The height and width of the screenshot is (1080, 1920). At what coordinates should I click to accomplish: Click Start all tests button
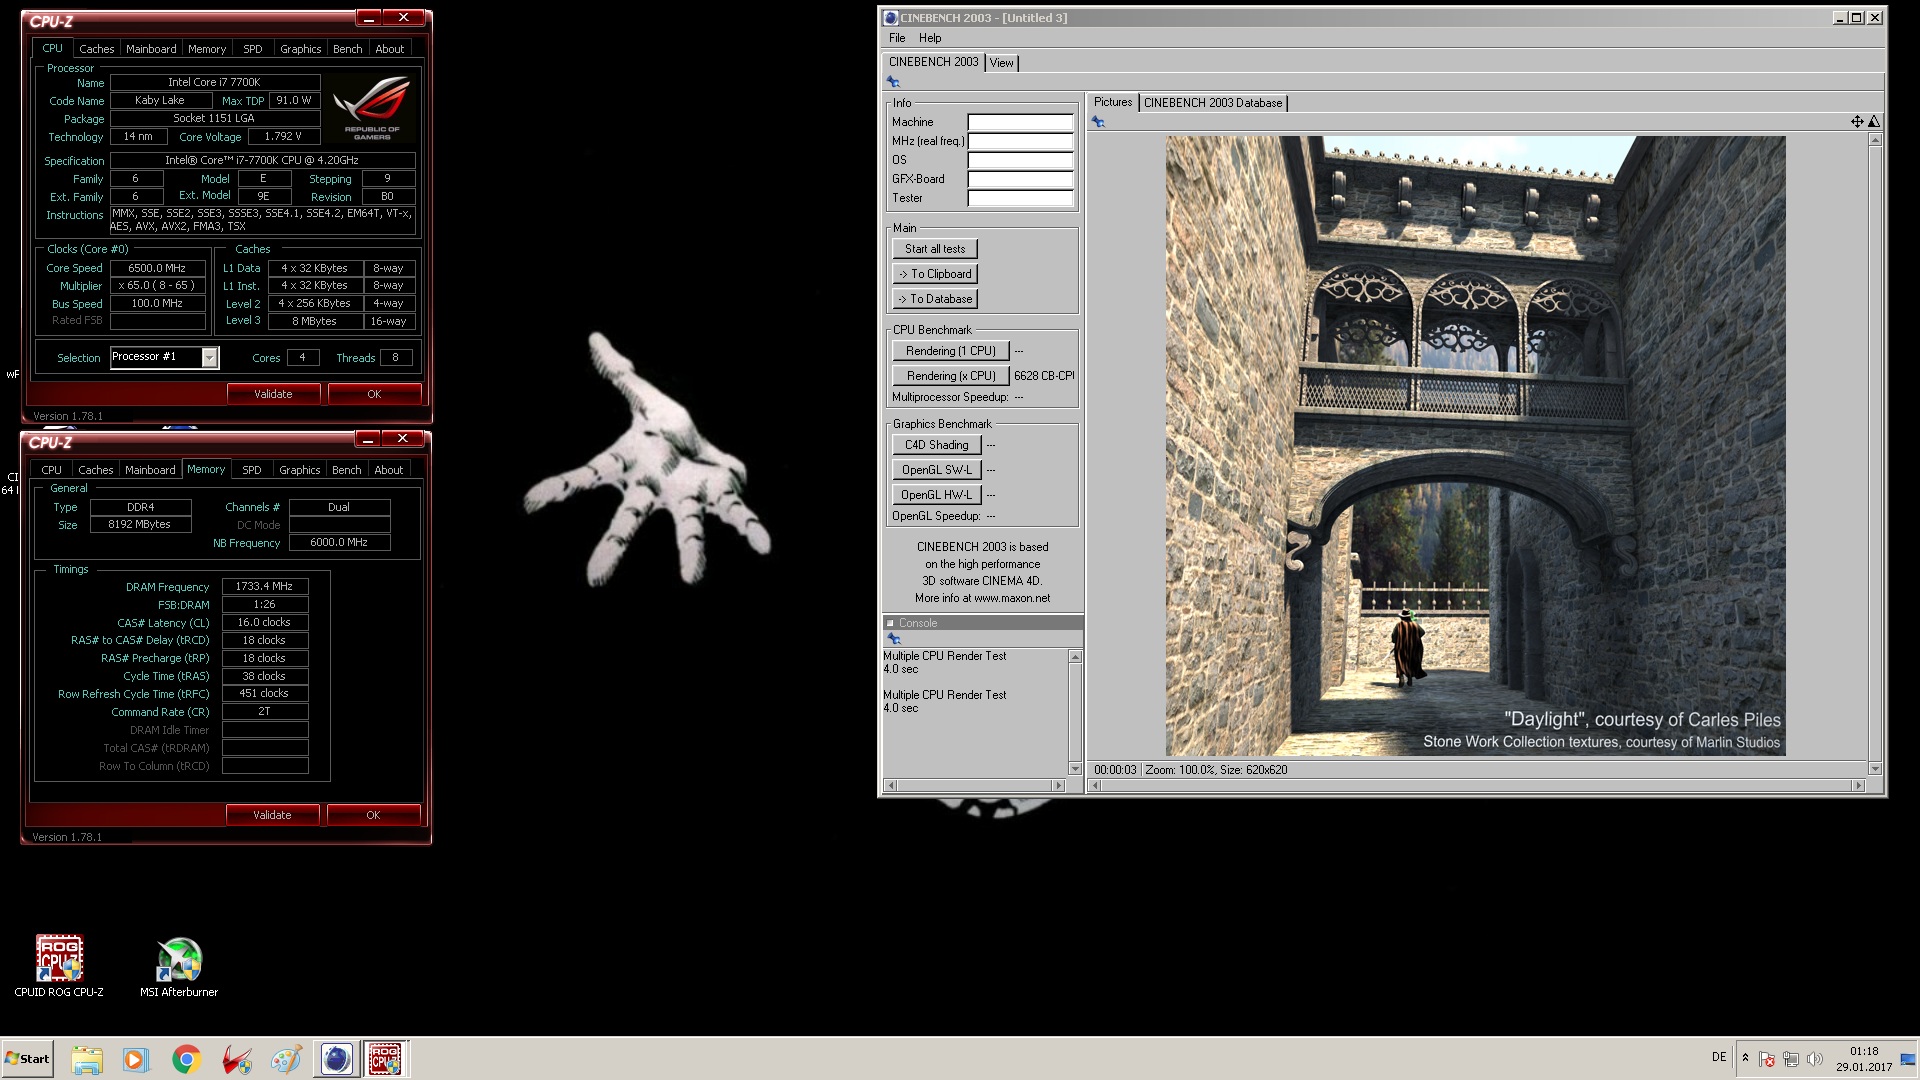point(935,249)
